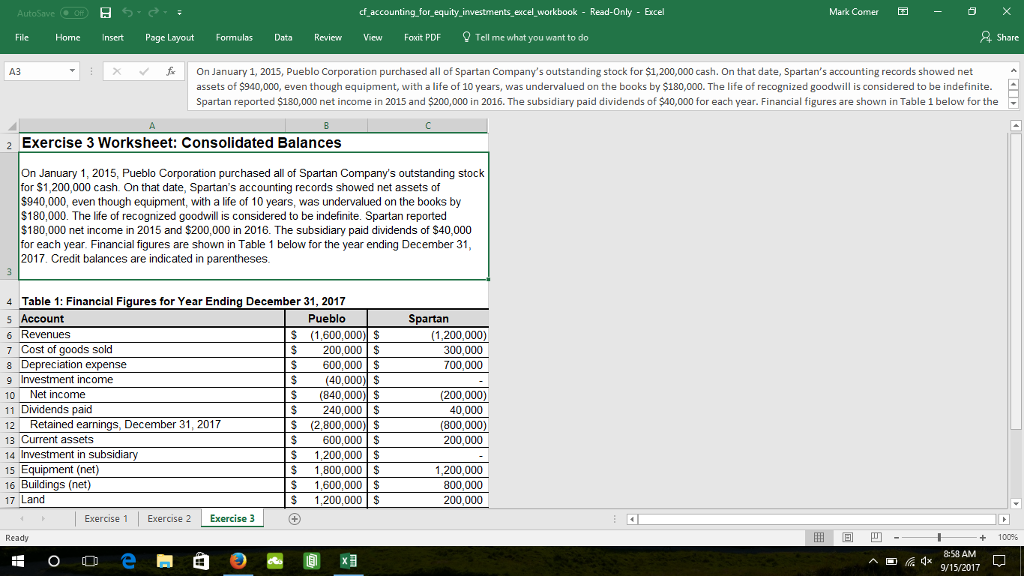The height and width of the screenshot is (576, 1024).
Task: Select Normal view icon in status bar
Action: point(821,537)
